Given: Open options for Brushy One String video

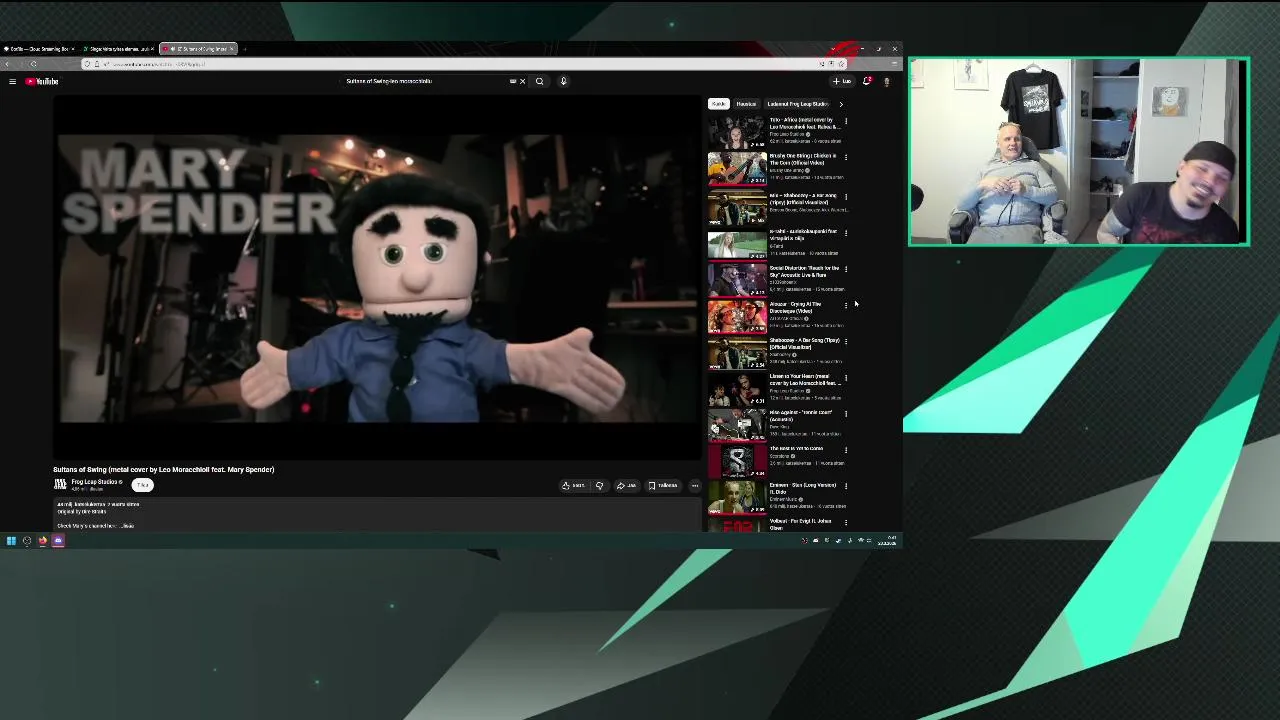Looking at the screenshot, I should click(846, 157).
